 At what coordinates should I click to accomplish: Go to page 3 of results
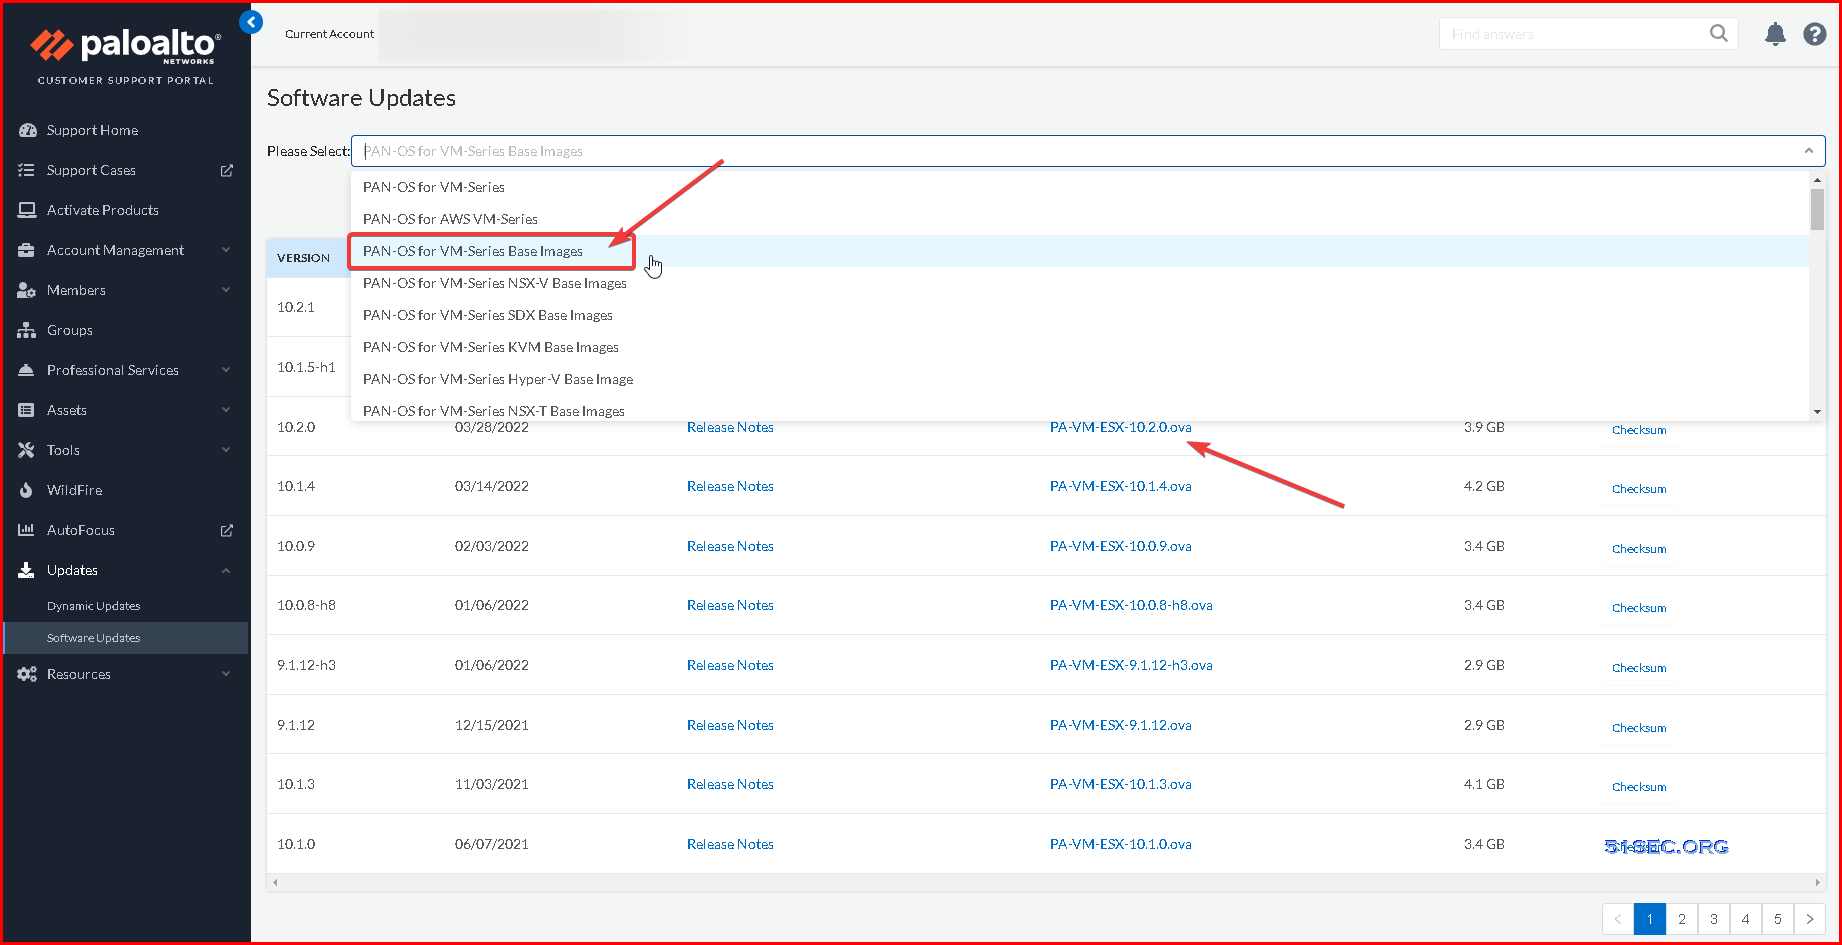(x=1714, y=919)
